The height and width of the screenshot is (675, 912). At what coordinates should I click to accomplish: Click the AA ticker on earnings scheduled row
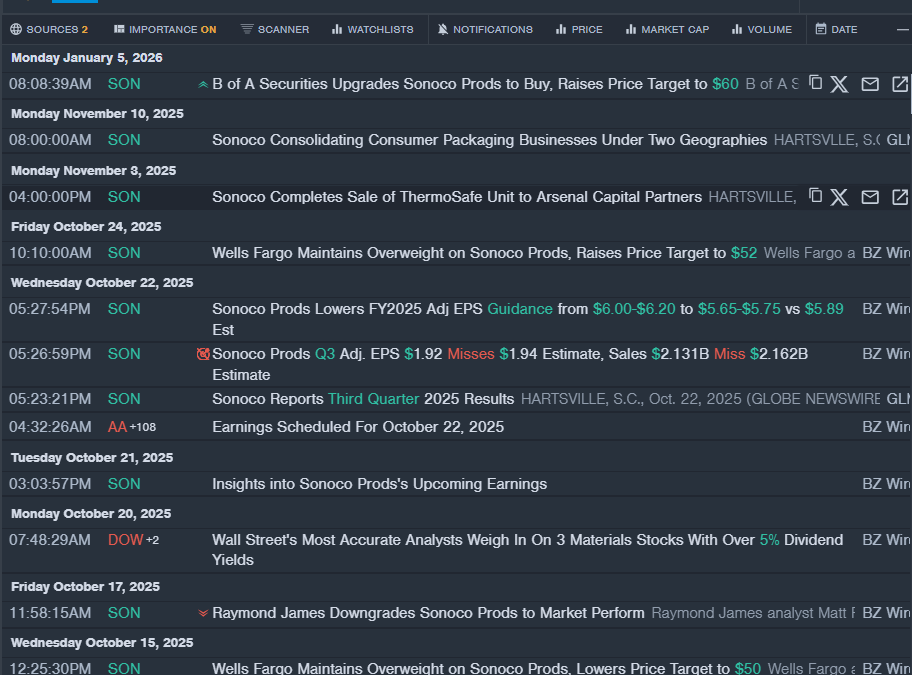(117, 427)
